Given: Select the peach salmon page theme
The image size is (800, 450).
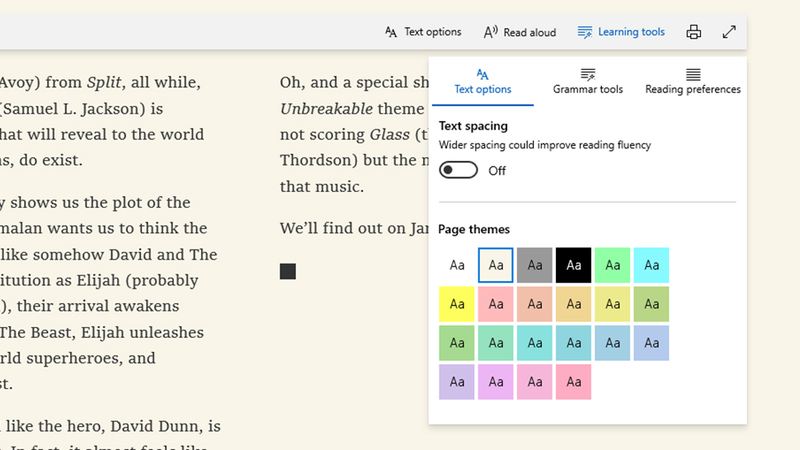Looking at the screenshot, I should (x=534, y=304).
